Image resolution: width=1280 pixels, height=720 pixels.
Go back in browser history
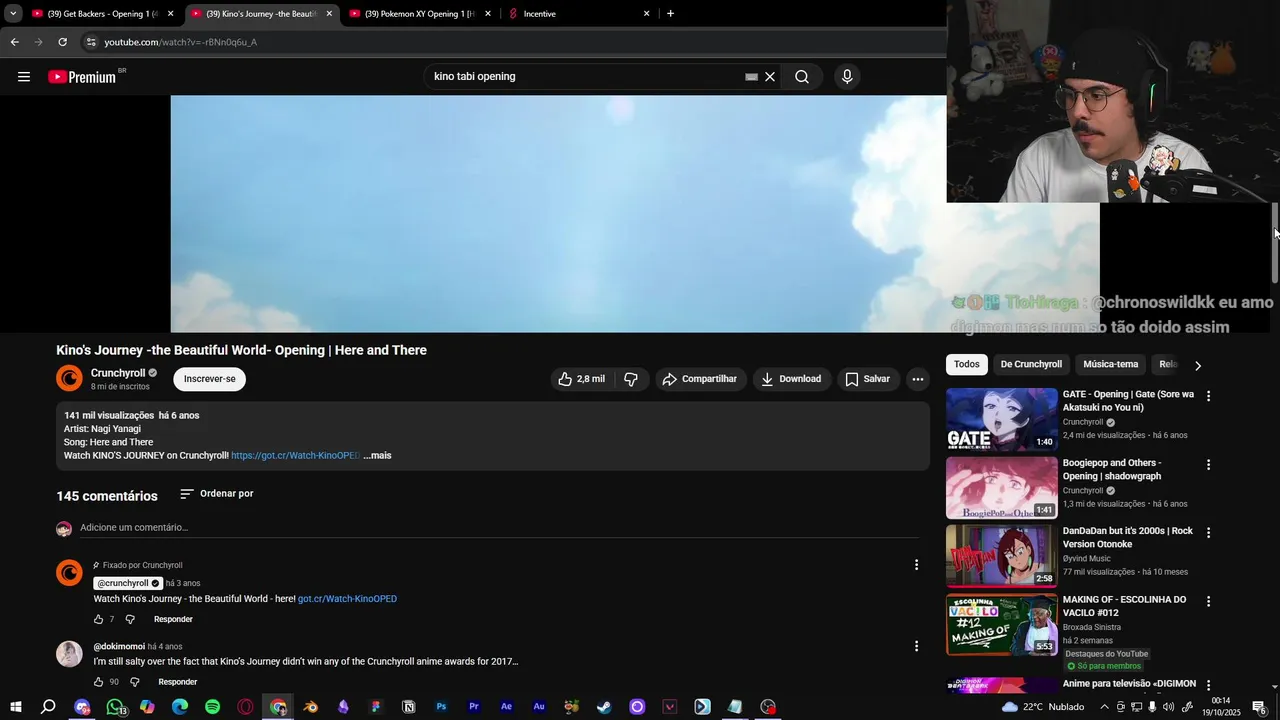coord(14,42)
